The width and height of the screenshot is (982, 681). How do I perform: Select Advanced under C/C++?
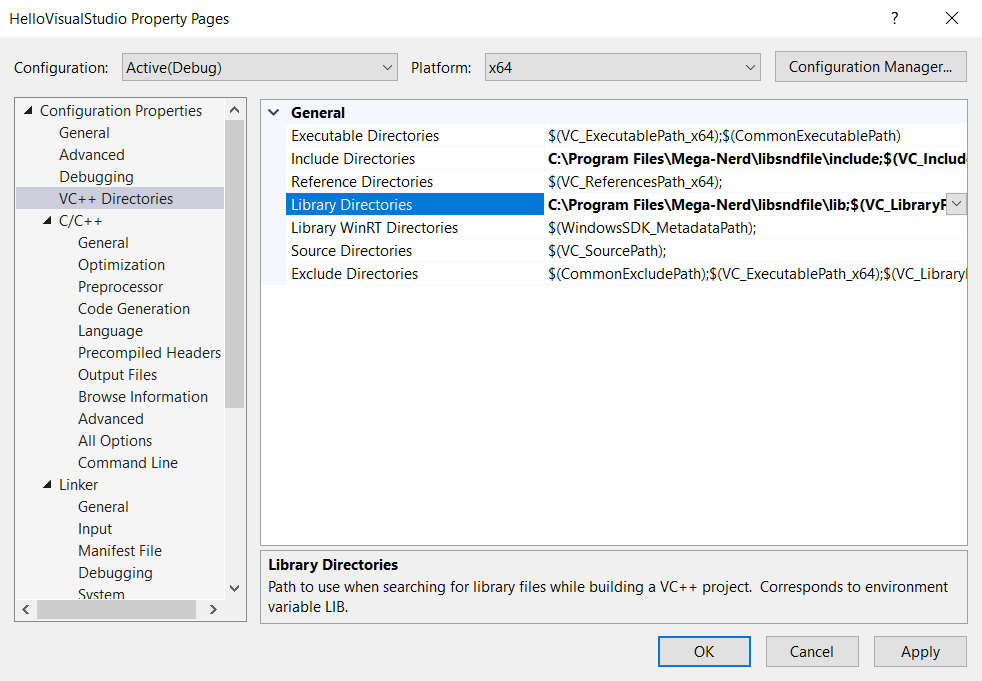[110, 418]
